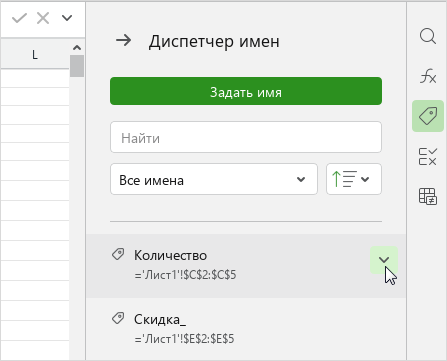This screenshot has height=361, width=447.
Task: Open the search sidebar icon
Action: point(428,36)
